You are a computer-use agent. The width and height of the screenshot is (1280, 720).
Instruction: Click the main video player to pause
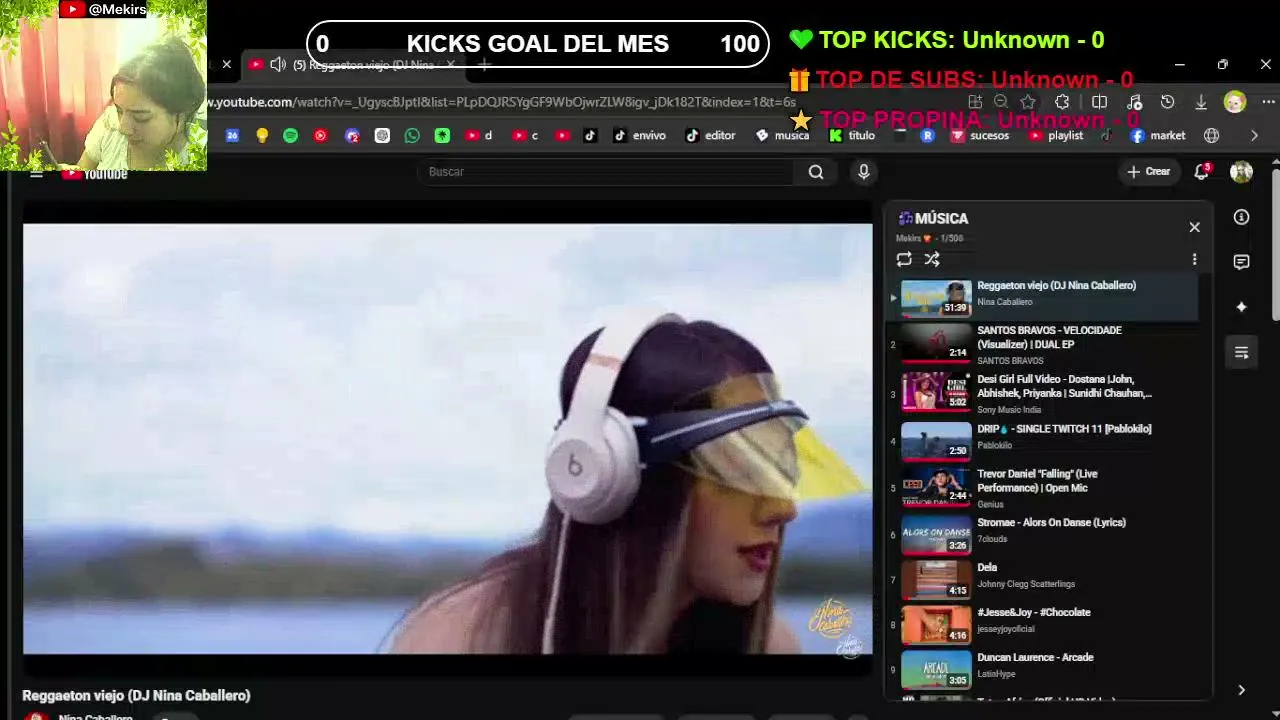448,438
